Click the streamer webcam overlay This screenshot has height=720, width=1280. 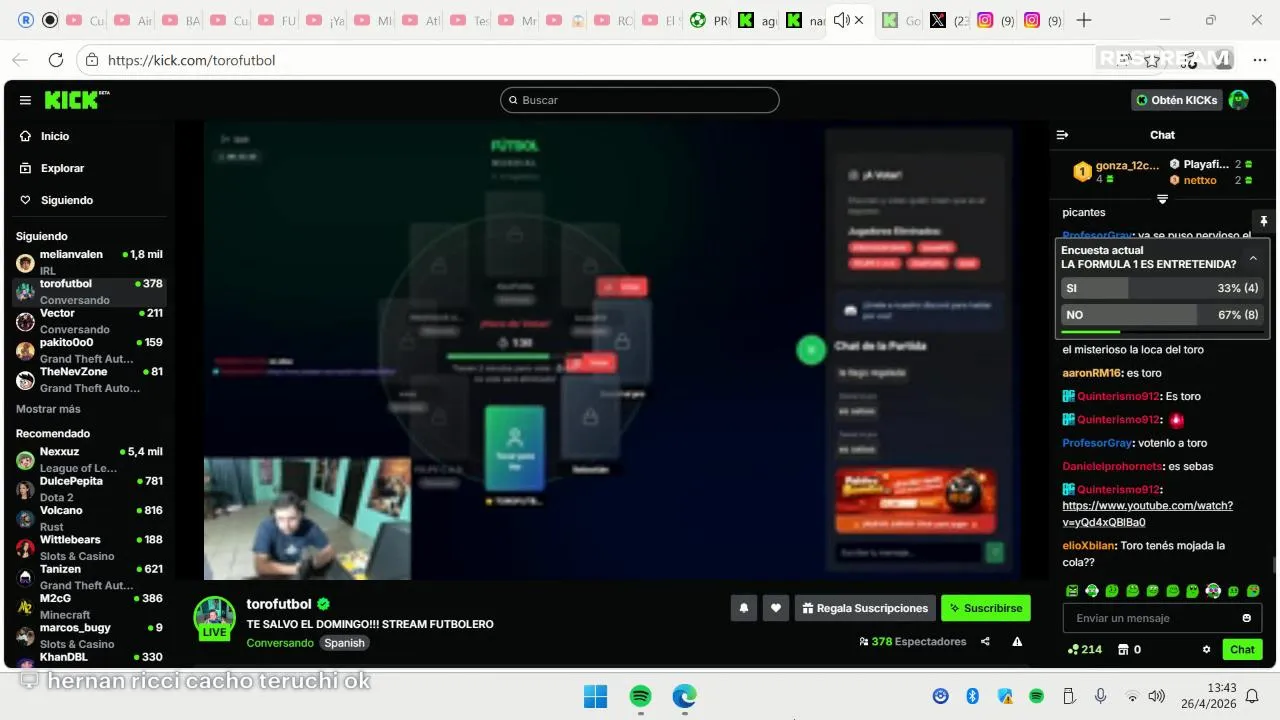point(307,519)
